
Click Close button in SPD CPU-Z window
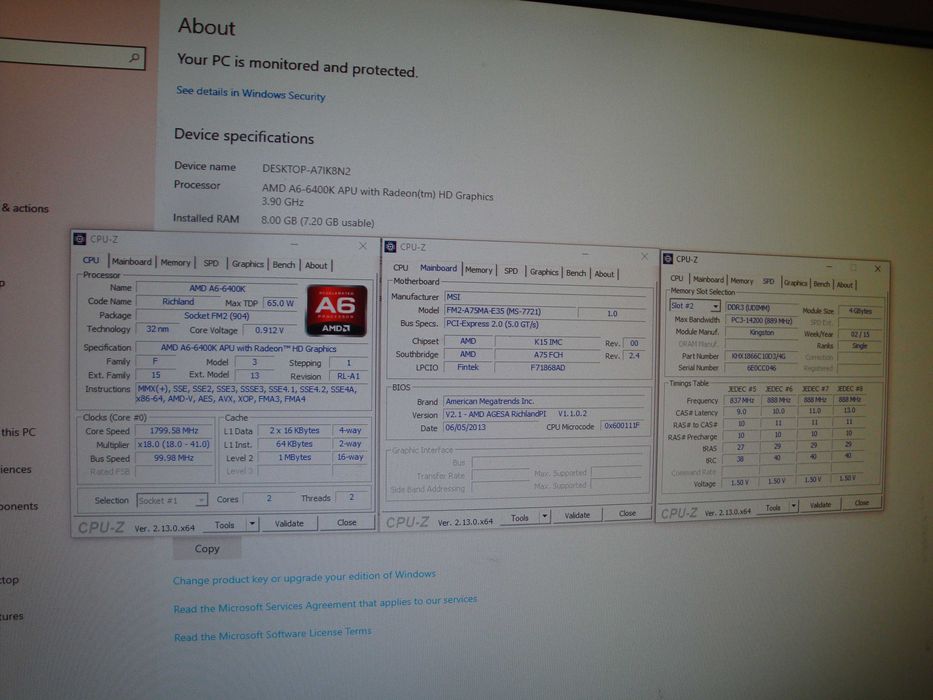pyautogui.click(x=862, y=503)
